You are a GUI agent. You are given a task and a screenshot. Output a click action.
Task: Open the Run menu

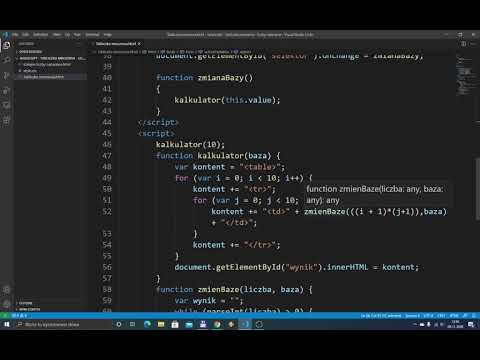77,34
